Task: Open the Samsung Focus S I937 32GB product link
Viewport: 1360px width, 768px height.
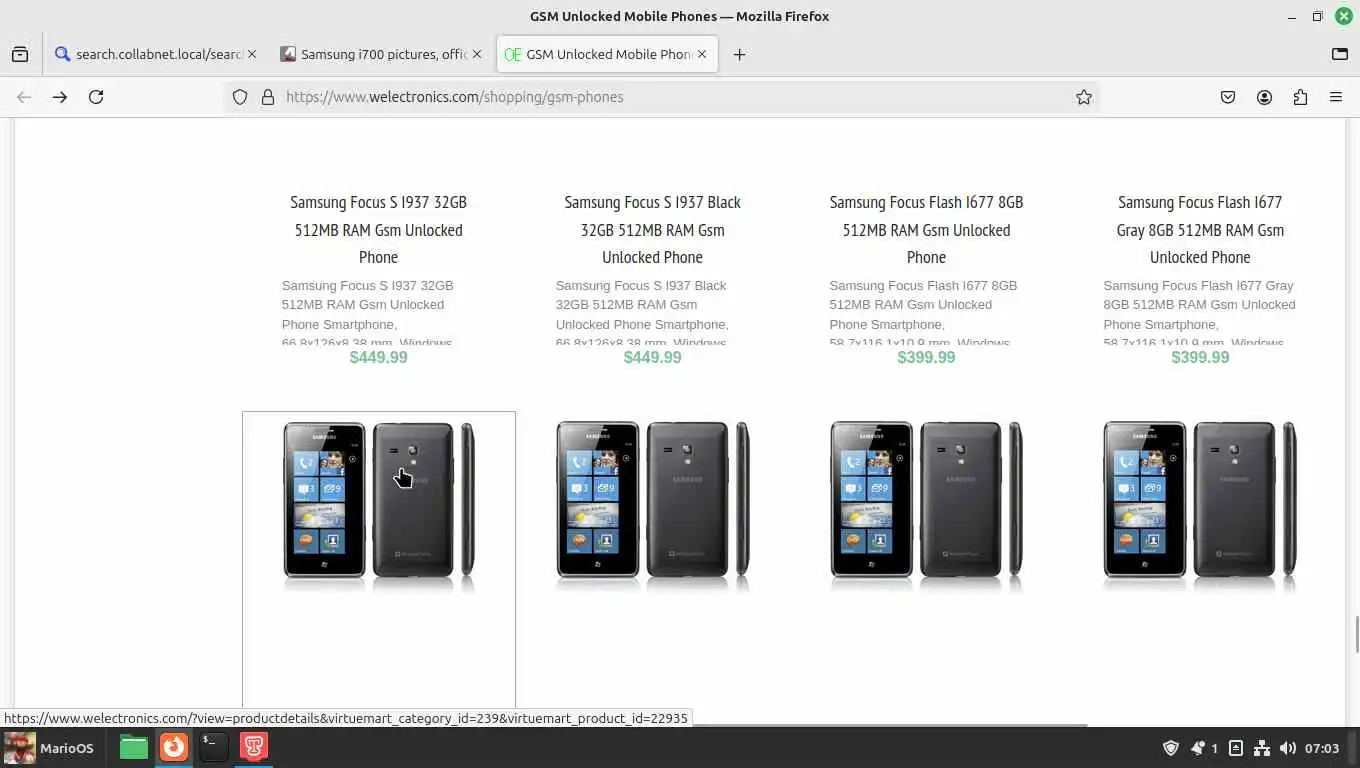Action: [379, 229]
